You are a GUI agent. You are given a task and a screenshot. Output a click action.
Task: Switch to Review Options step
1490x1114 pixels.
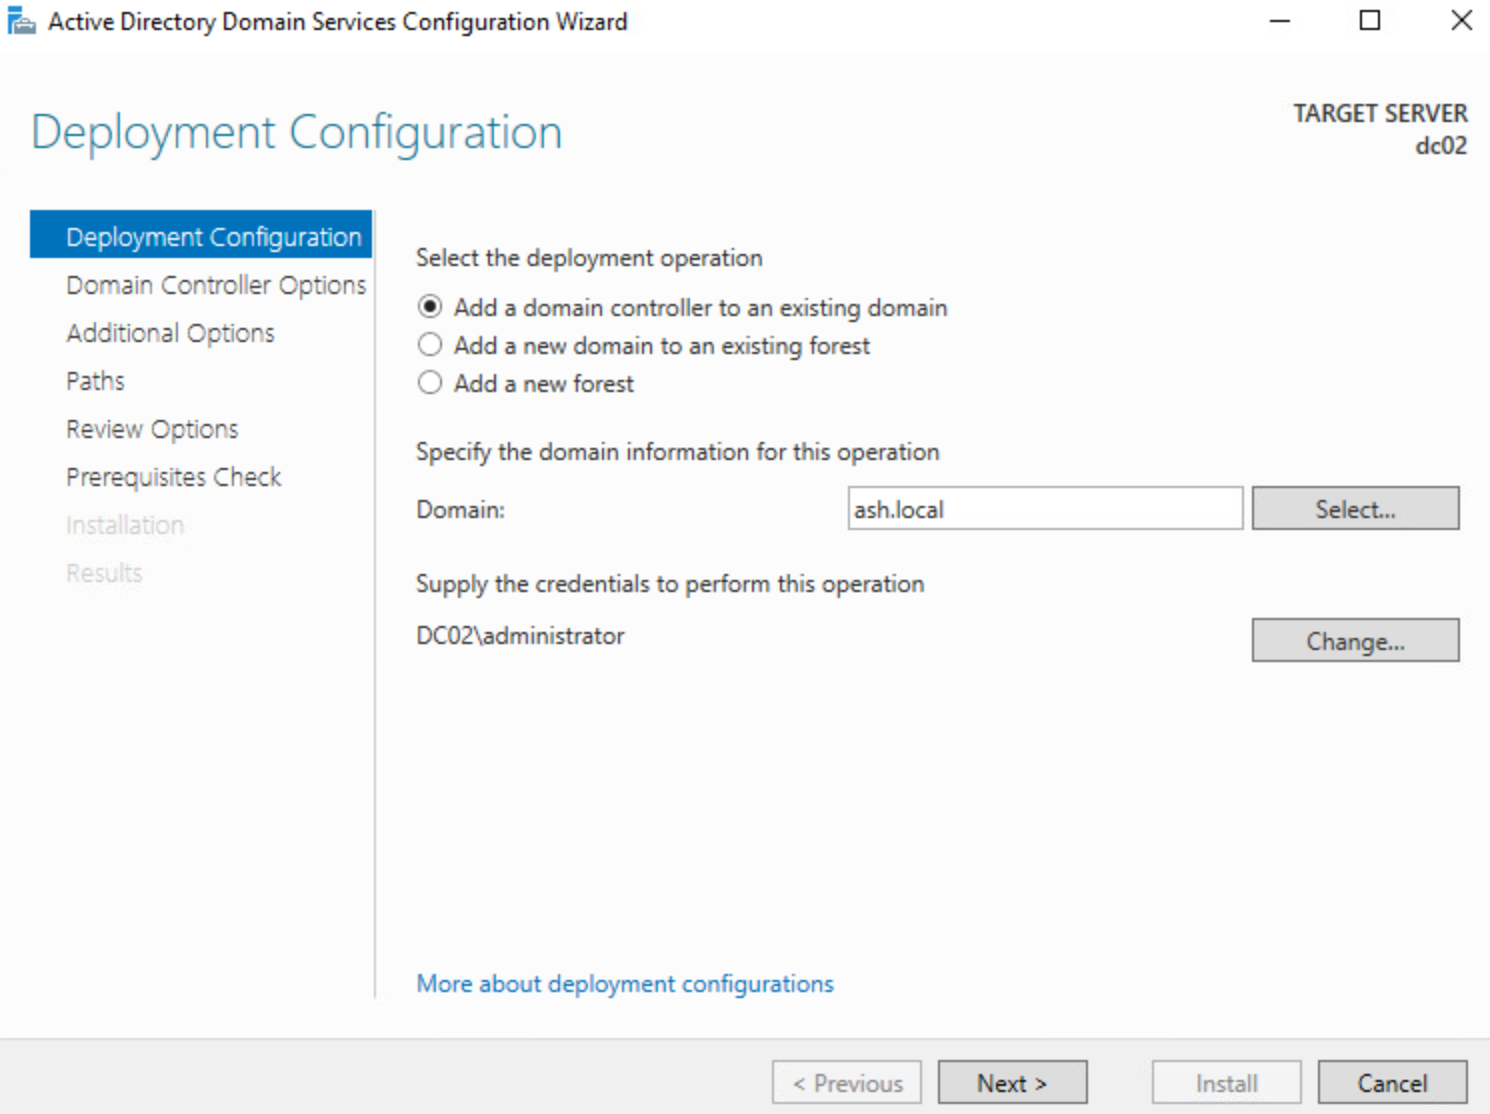pos(152,429)
